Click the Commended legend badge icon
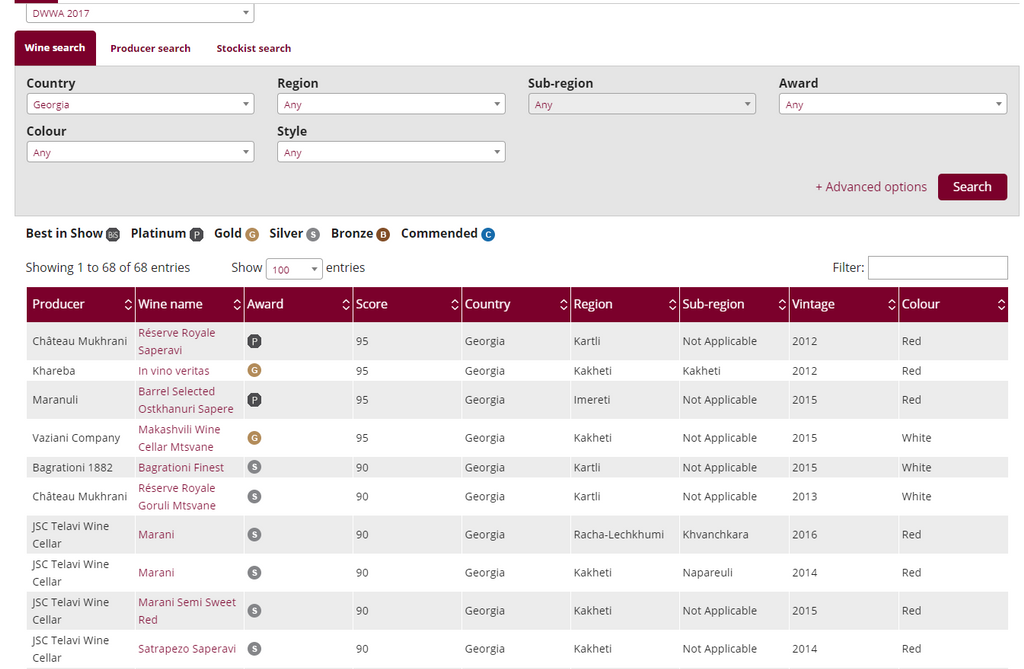The height and width of the screenshot is (669, 1024). (488, 234)
